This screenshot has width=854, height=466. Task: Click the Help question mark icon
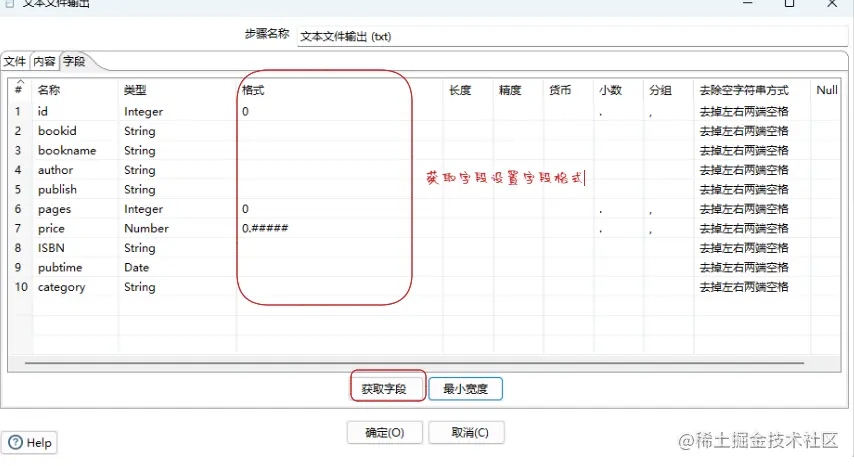click(16, 443)
